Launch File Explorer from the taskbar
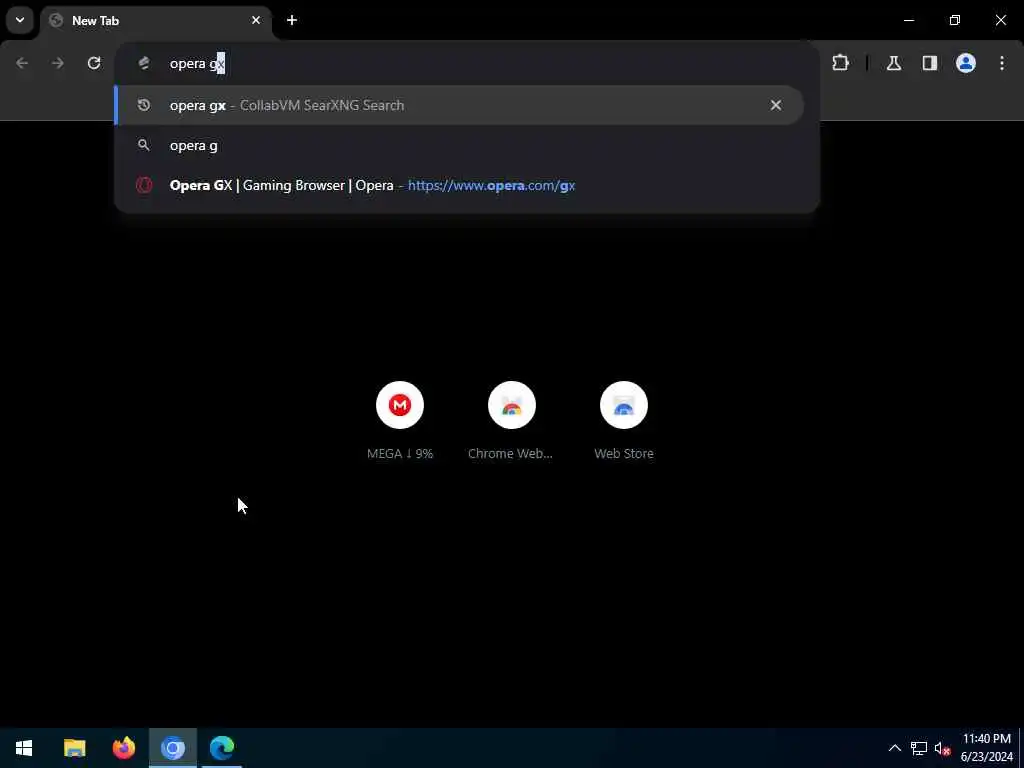1024x768 pixels. 74,748
